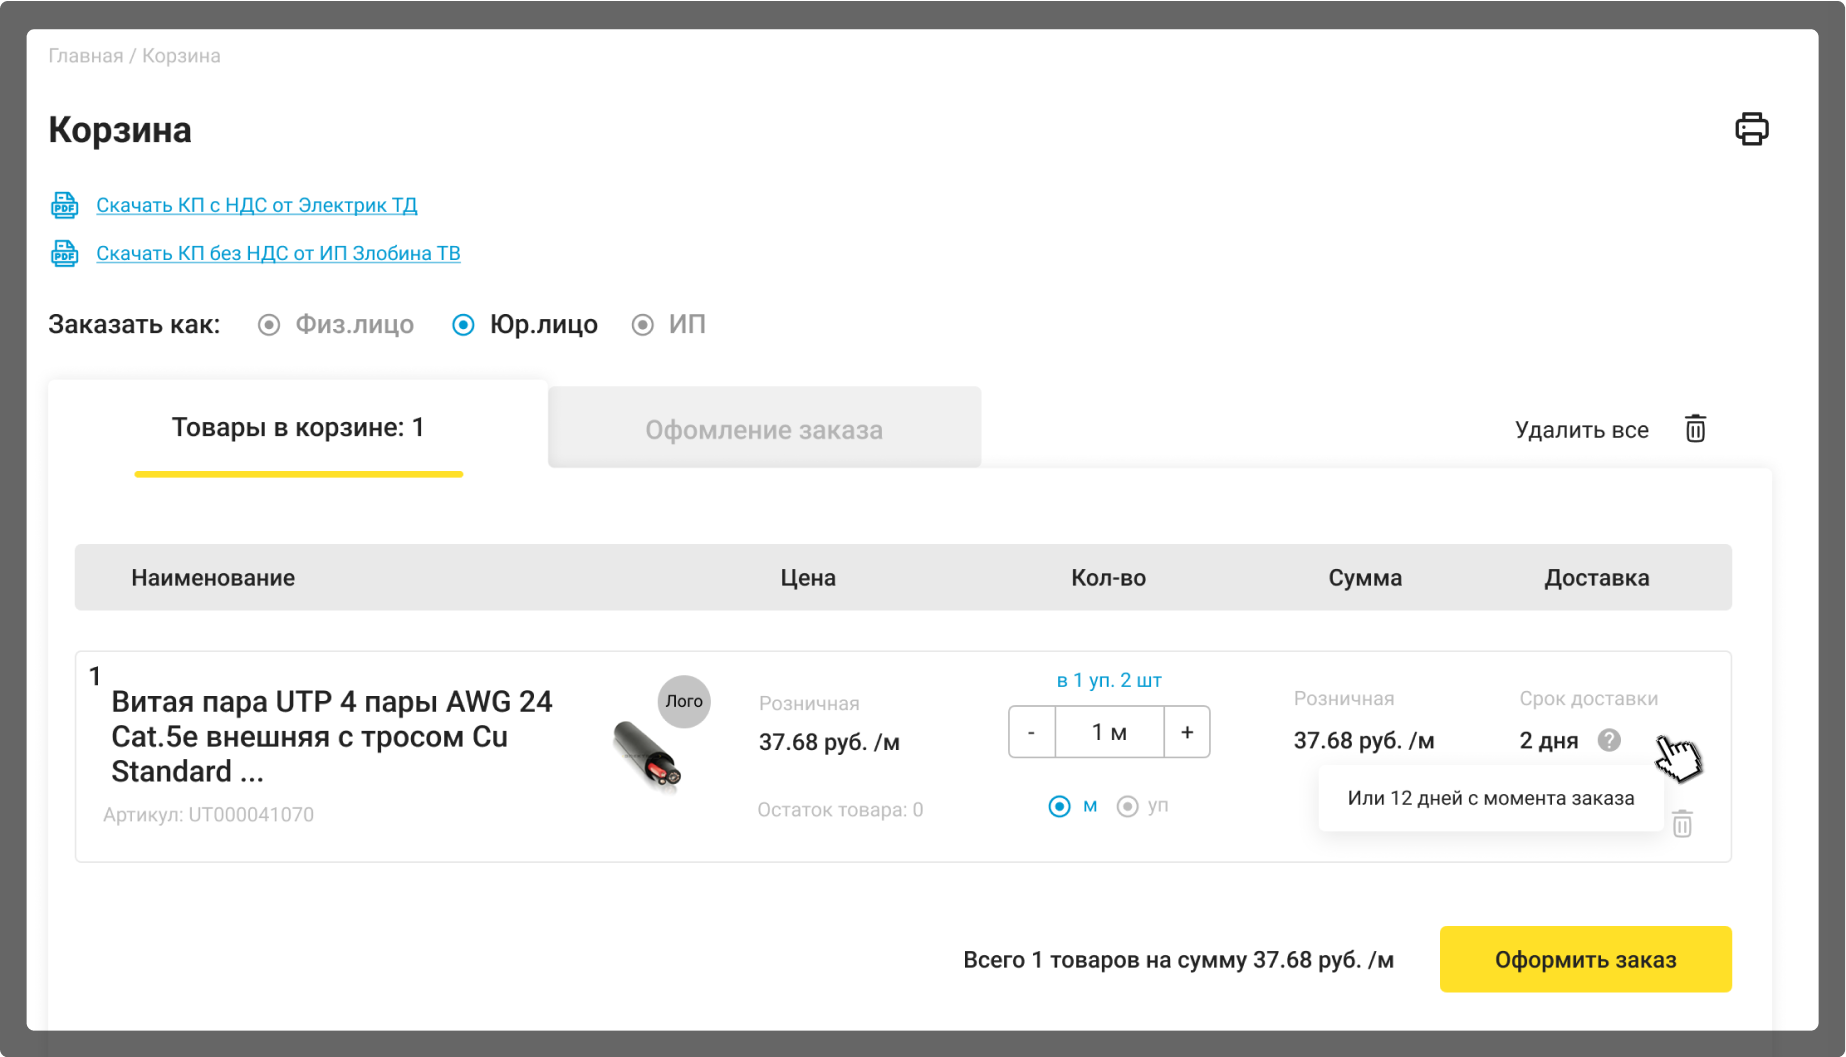
Task: Open the Товары в корзине tab
Action: (298, 428)
